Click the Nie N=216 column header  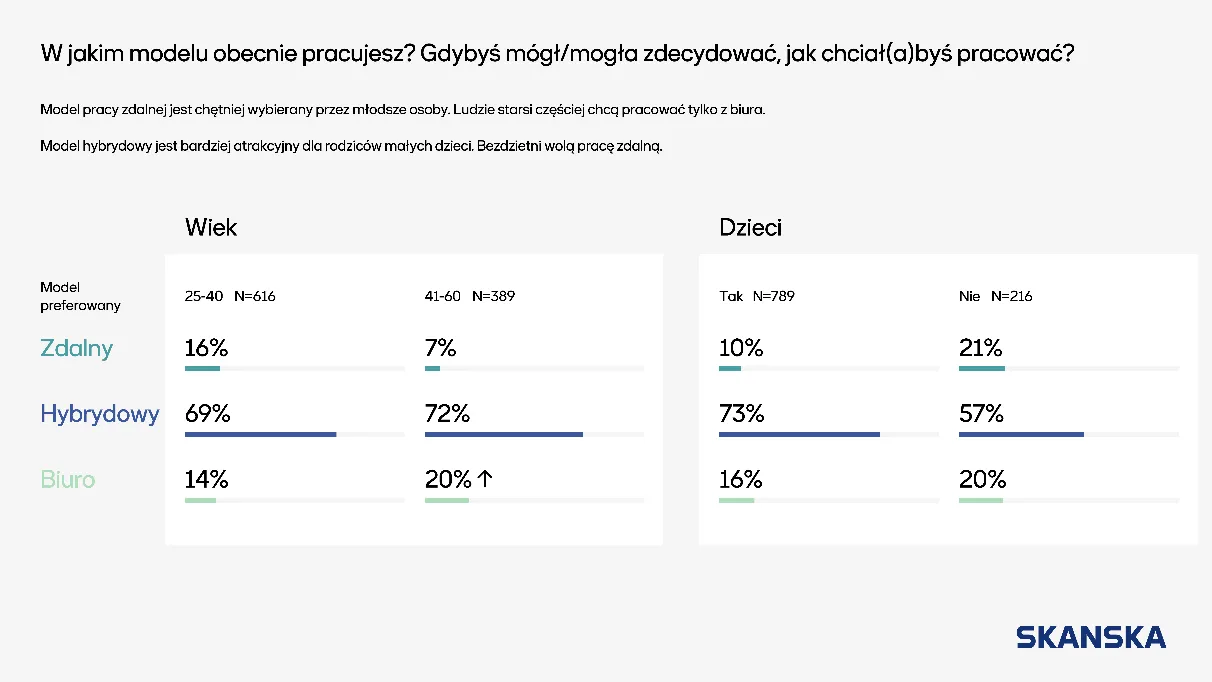click(996, 296)
